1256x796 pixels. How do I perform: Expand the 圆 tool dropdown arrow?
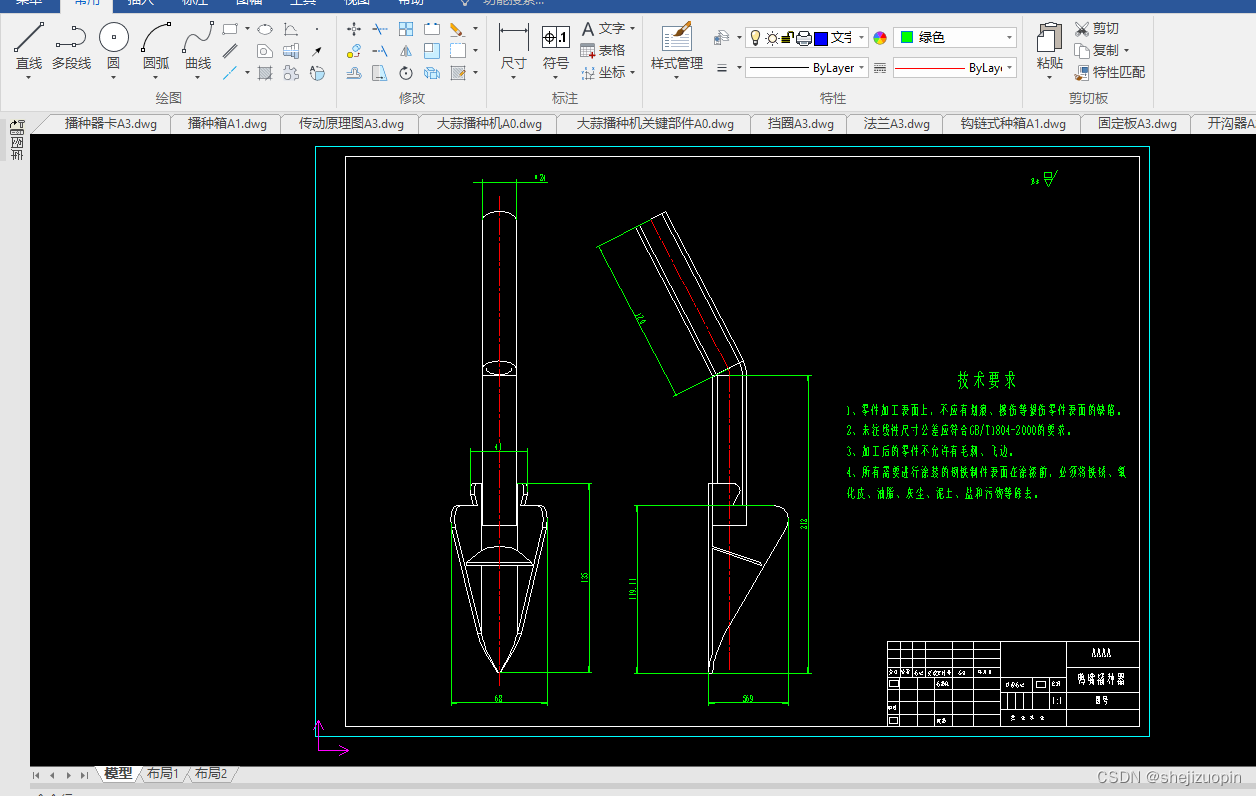[x=114, y=77]
